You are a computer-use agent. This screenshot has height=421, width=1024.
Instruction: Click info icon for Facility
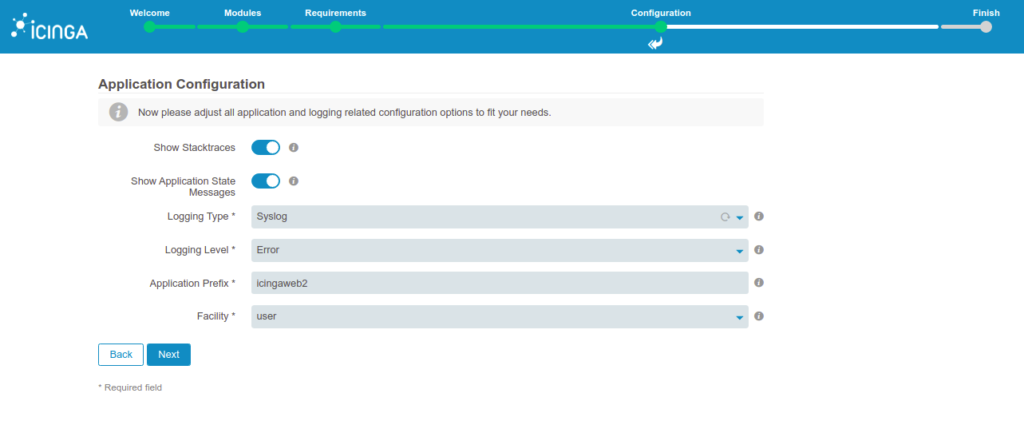pos(759,316)
